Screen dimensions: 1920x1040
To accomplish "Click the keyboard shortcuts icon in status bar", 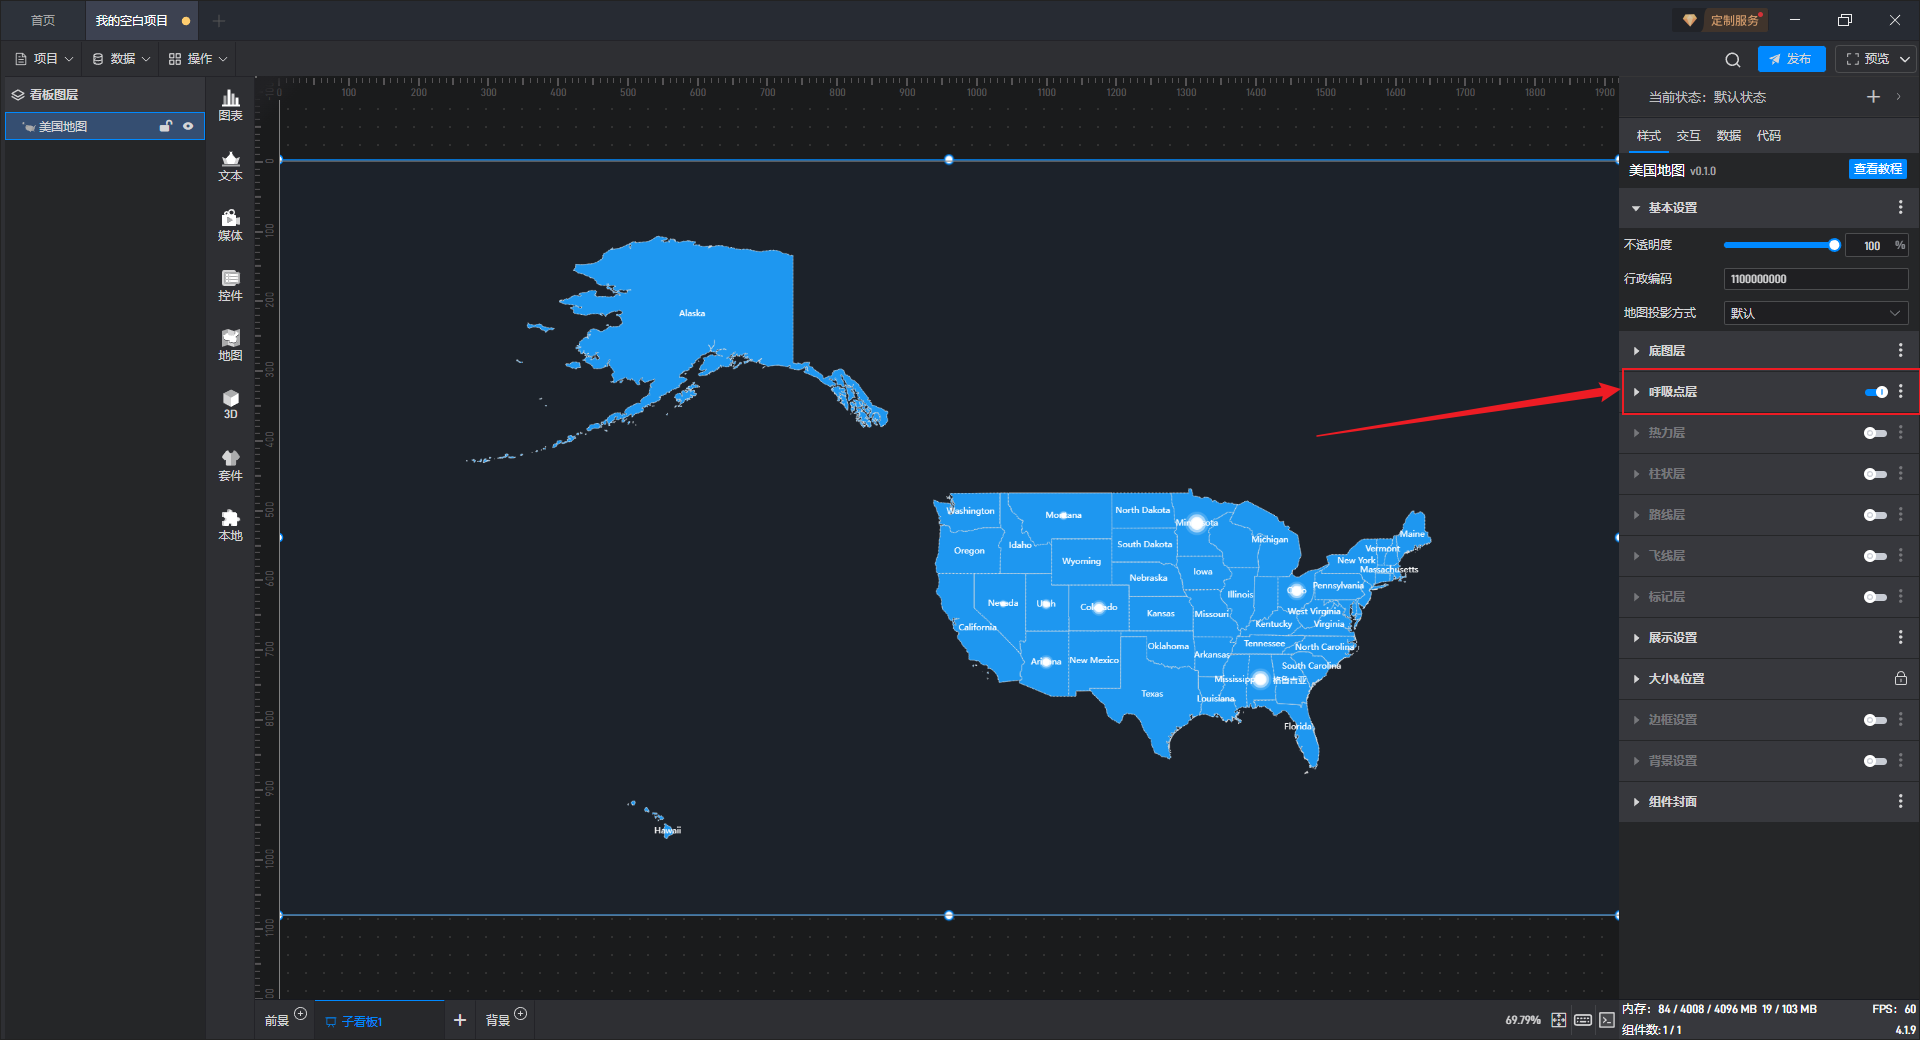I will pyautogui.click(x=1583, y=1020).
